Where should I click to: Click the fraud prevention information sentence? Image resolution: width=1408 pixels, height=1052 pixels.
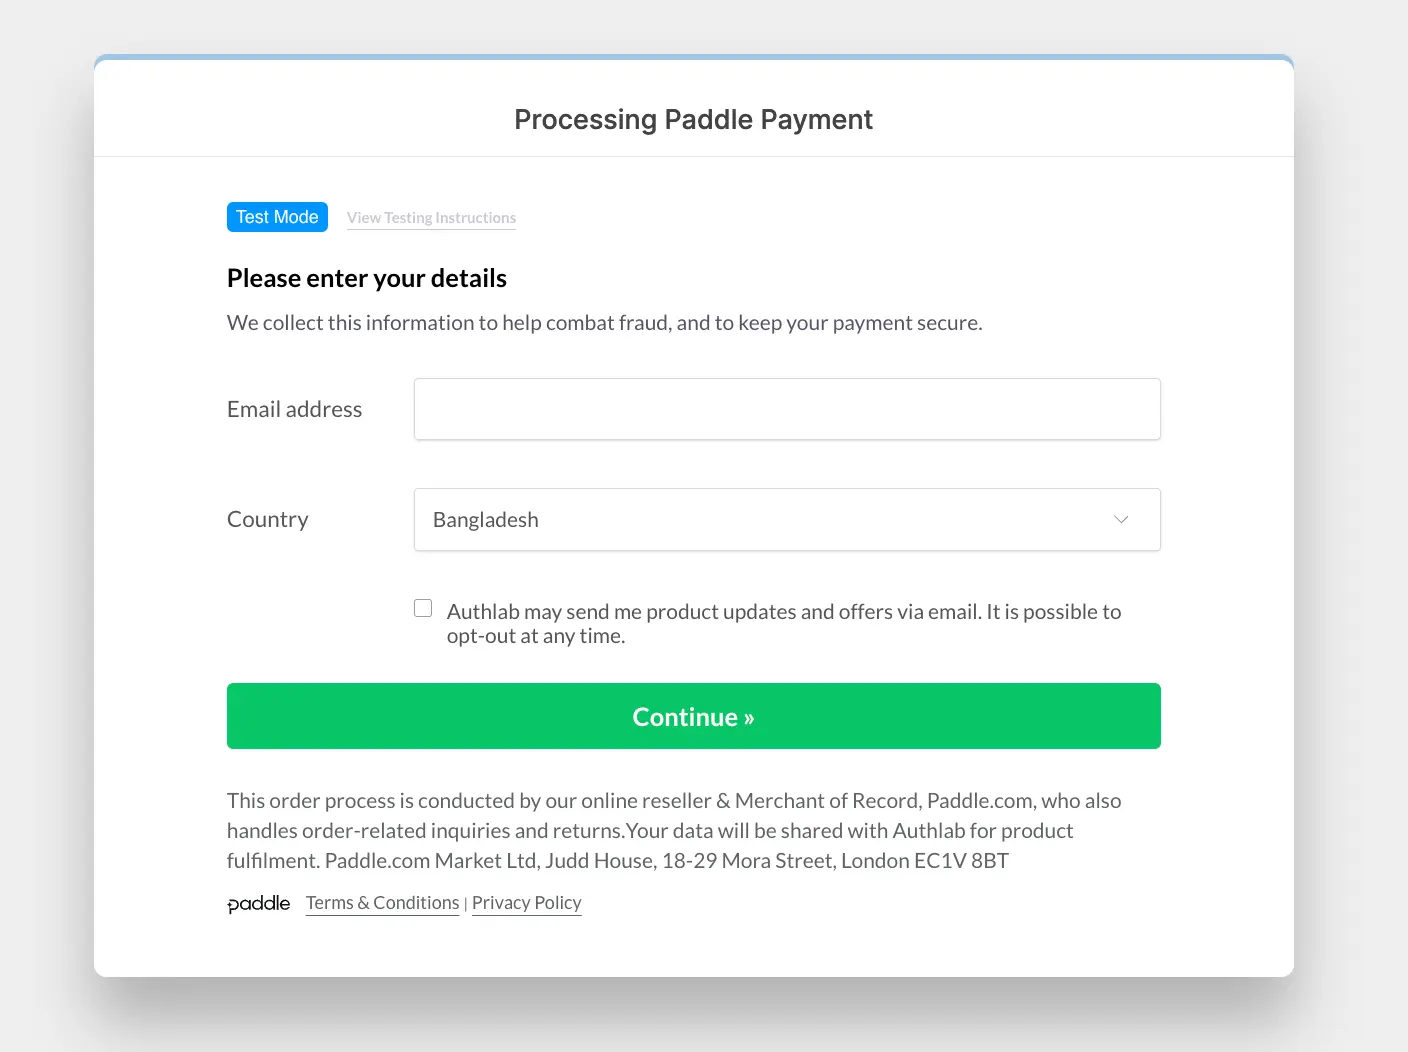click(605, 323)
